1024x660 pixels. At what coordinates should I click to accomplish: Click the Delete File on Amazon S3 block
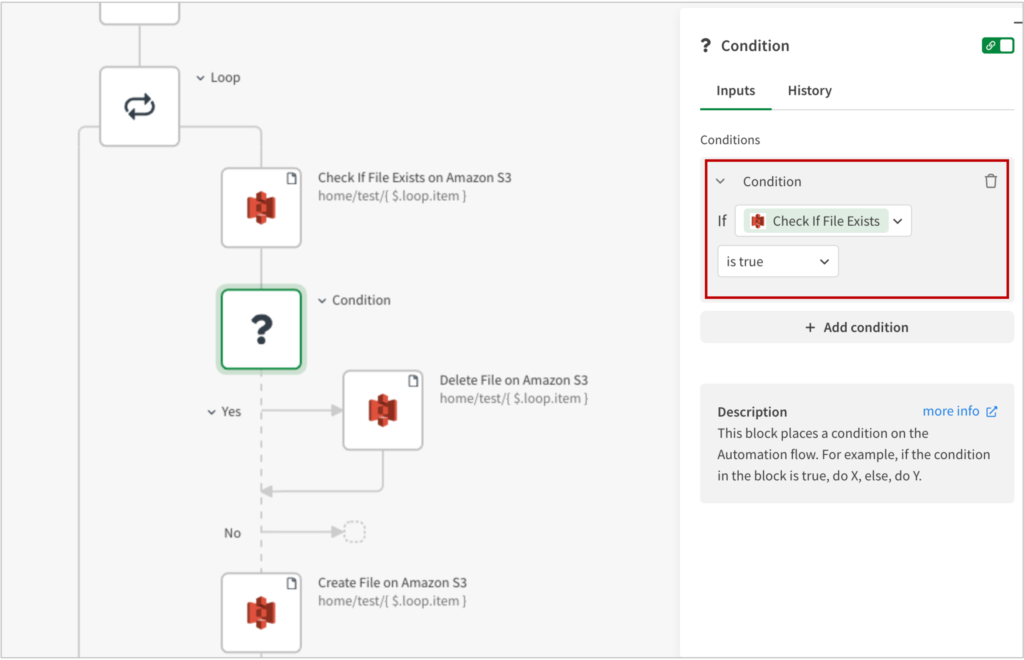click(383, 410)
